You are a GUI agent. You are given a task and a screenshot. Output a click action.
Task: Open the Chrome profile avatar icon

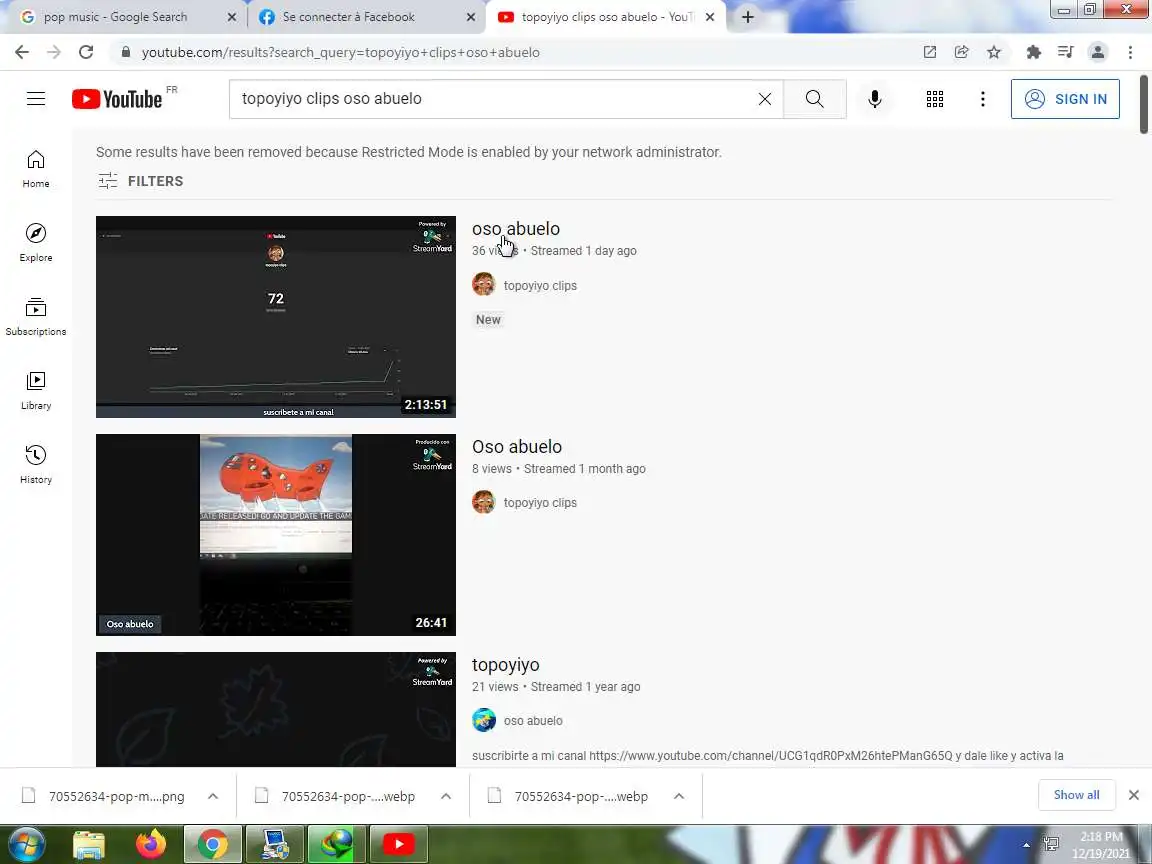tap(1098, 52)
